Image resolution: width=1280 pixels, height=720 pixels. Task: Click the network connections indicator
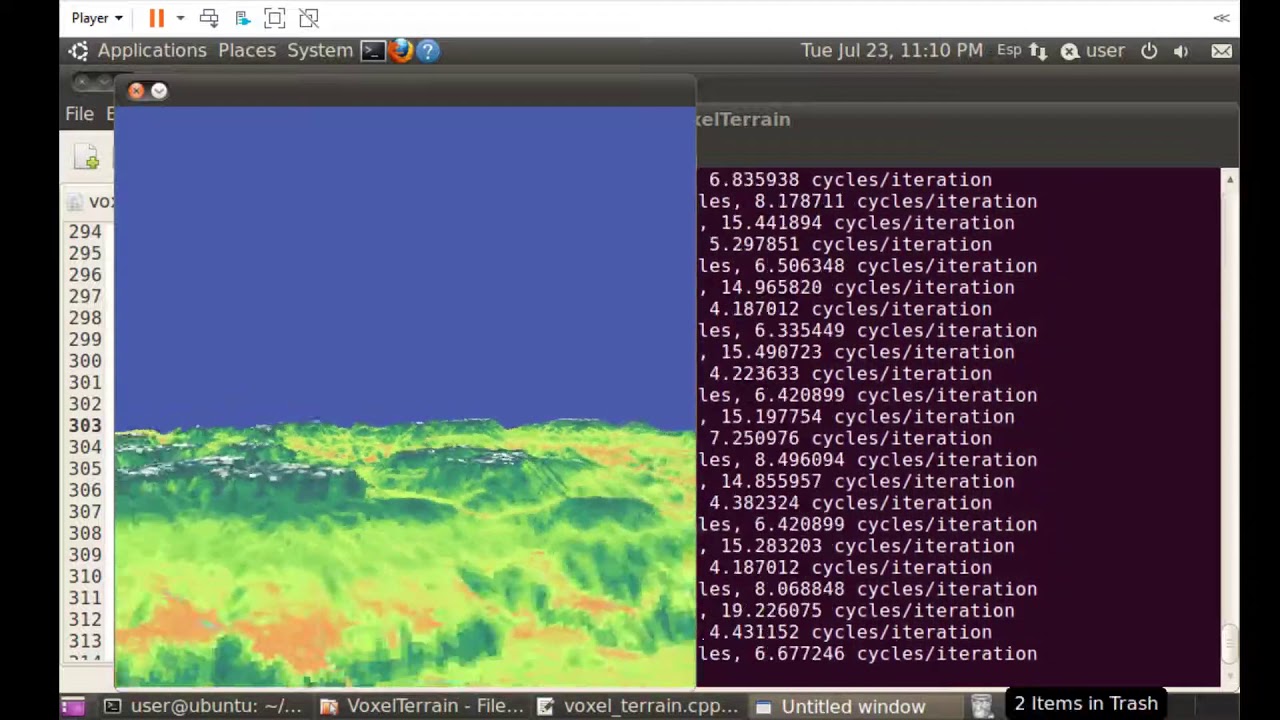point(1038,51)
